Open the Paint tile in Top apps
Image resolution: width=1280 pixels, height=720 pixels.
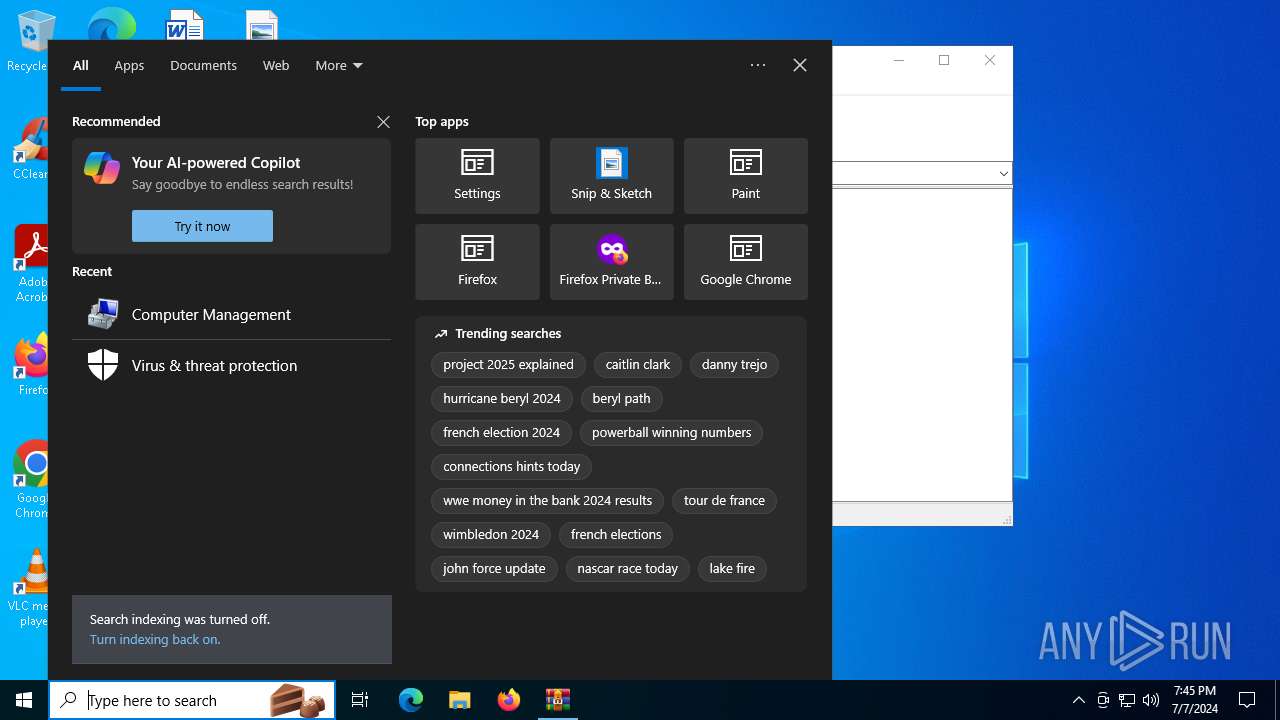pos(745,176)
